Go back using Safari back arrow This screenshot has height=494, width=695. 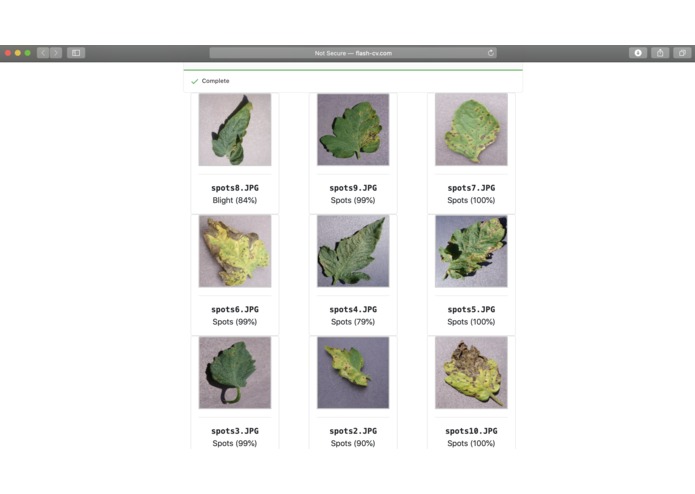click(x=43, y=53)
